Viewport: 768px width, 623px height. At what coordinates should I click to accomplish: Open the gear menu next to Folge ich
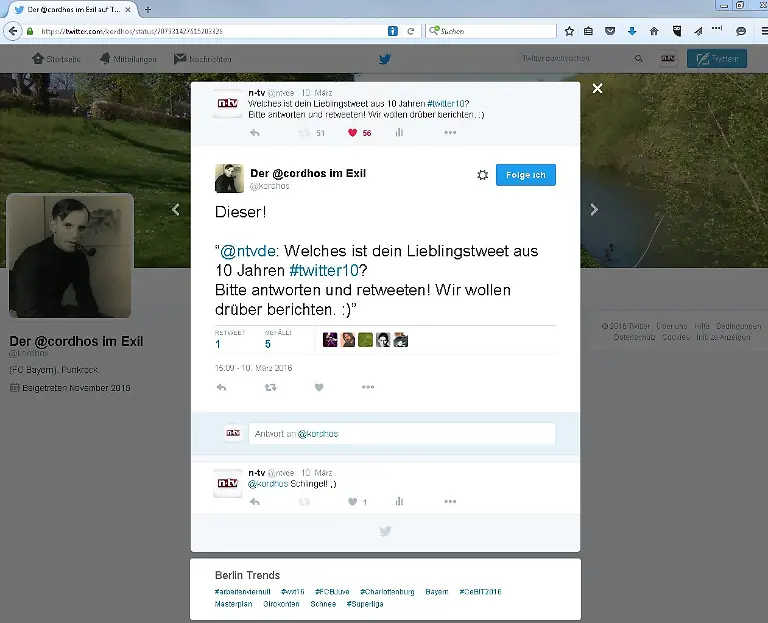[x=482, y=175]
